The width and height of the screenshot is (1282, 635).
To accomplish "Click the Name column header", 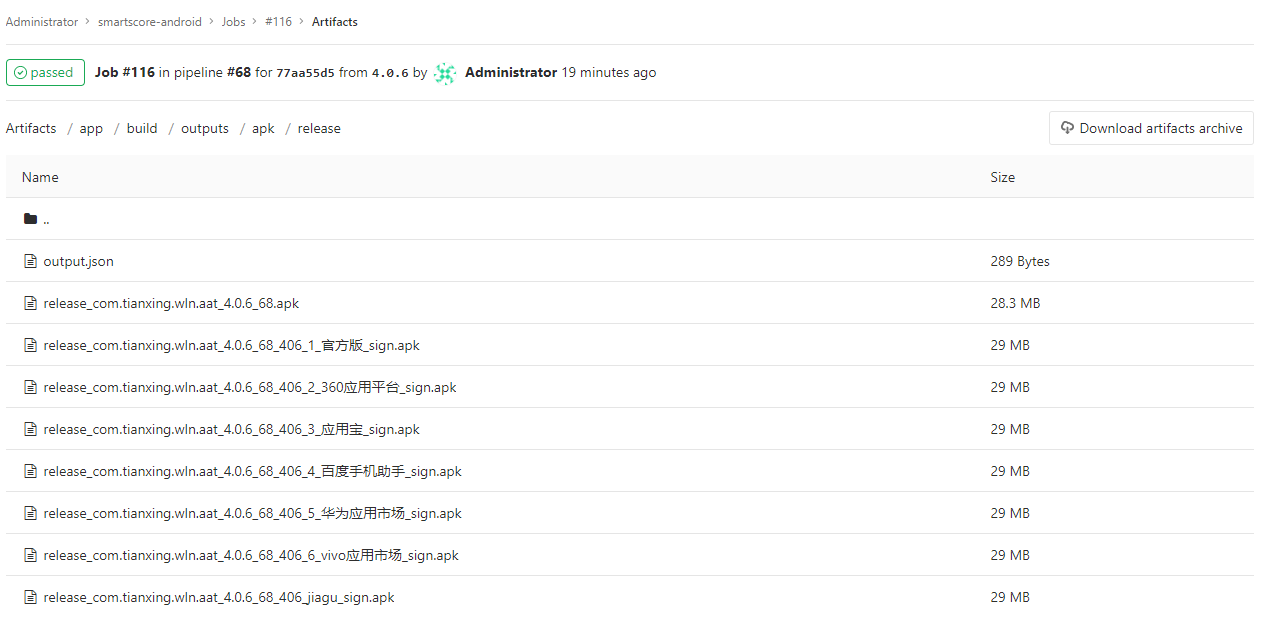I will 40,177.
